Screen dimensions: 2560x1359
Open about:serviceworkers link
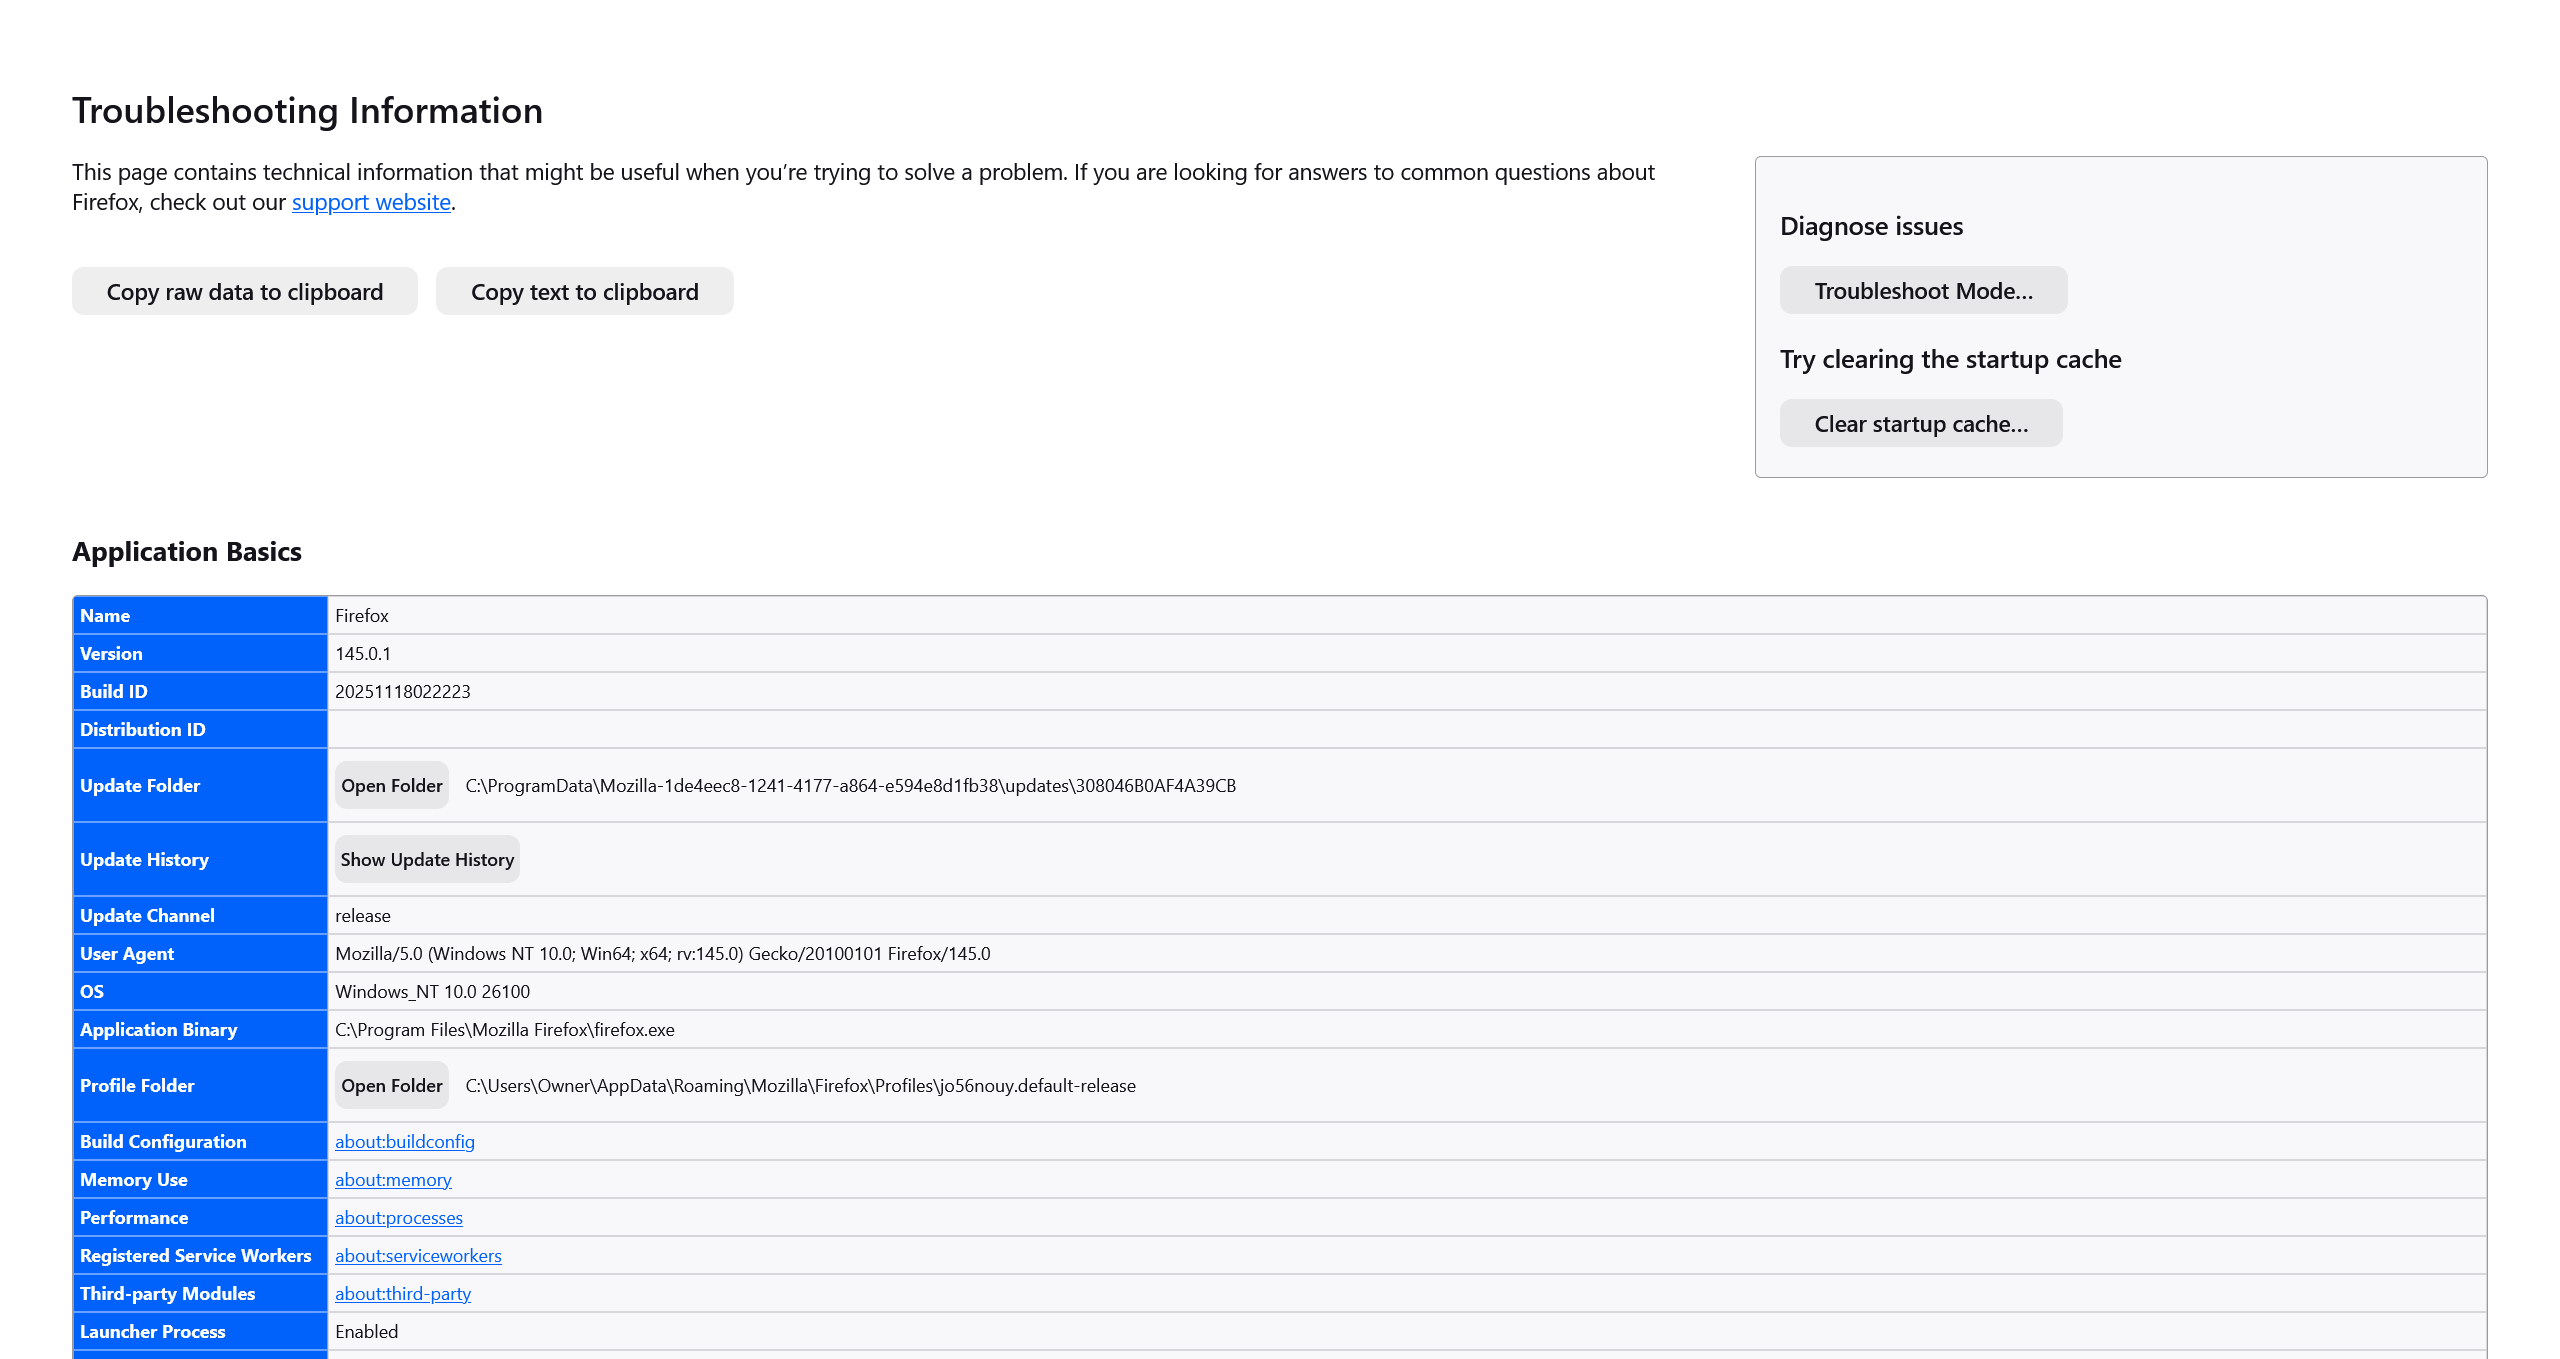click(418, 1256)
